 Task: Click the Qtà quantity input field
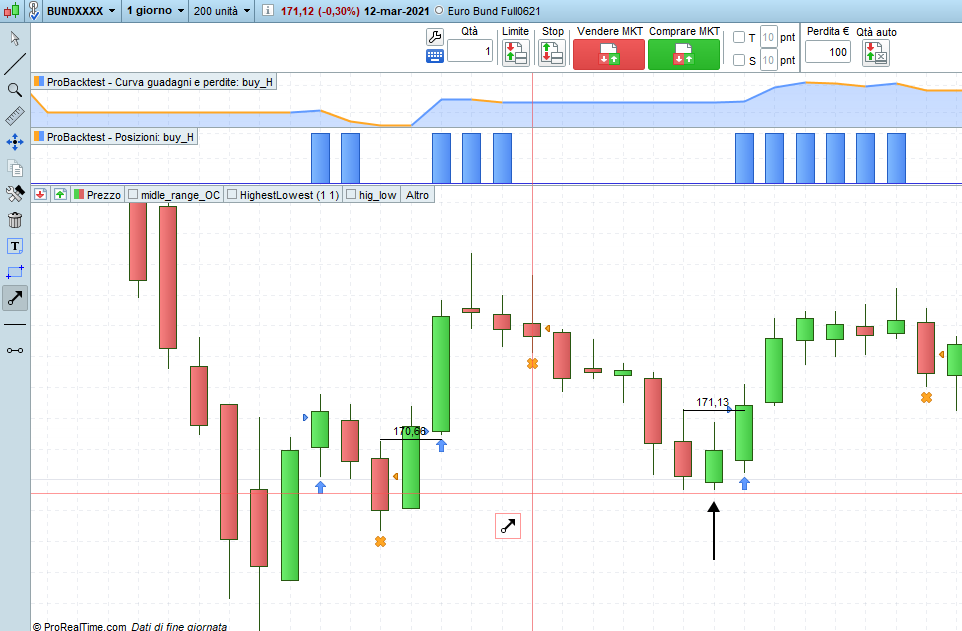[x=470, y=51]
